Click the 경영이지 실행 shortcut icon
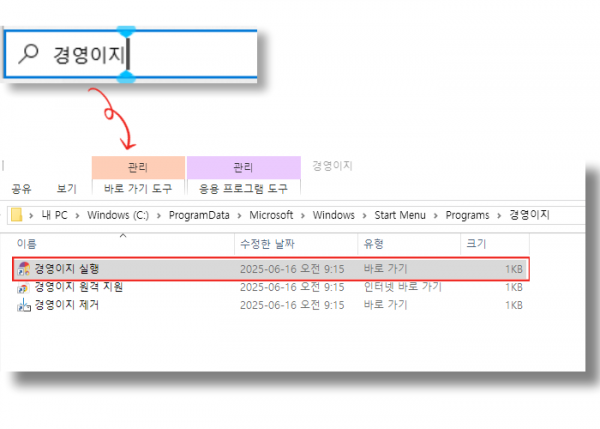This screenshot has height=429, width=600. pyautogui.click(x=24, y=269)
